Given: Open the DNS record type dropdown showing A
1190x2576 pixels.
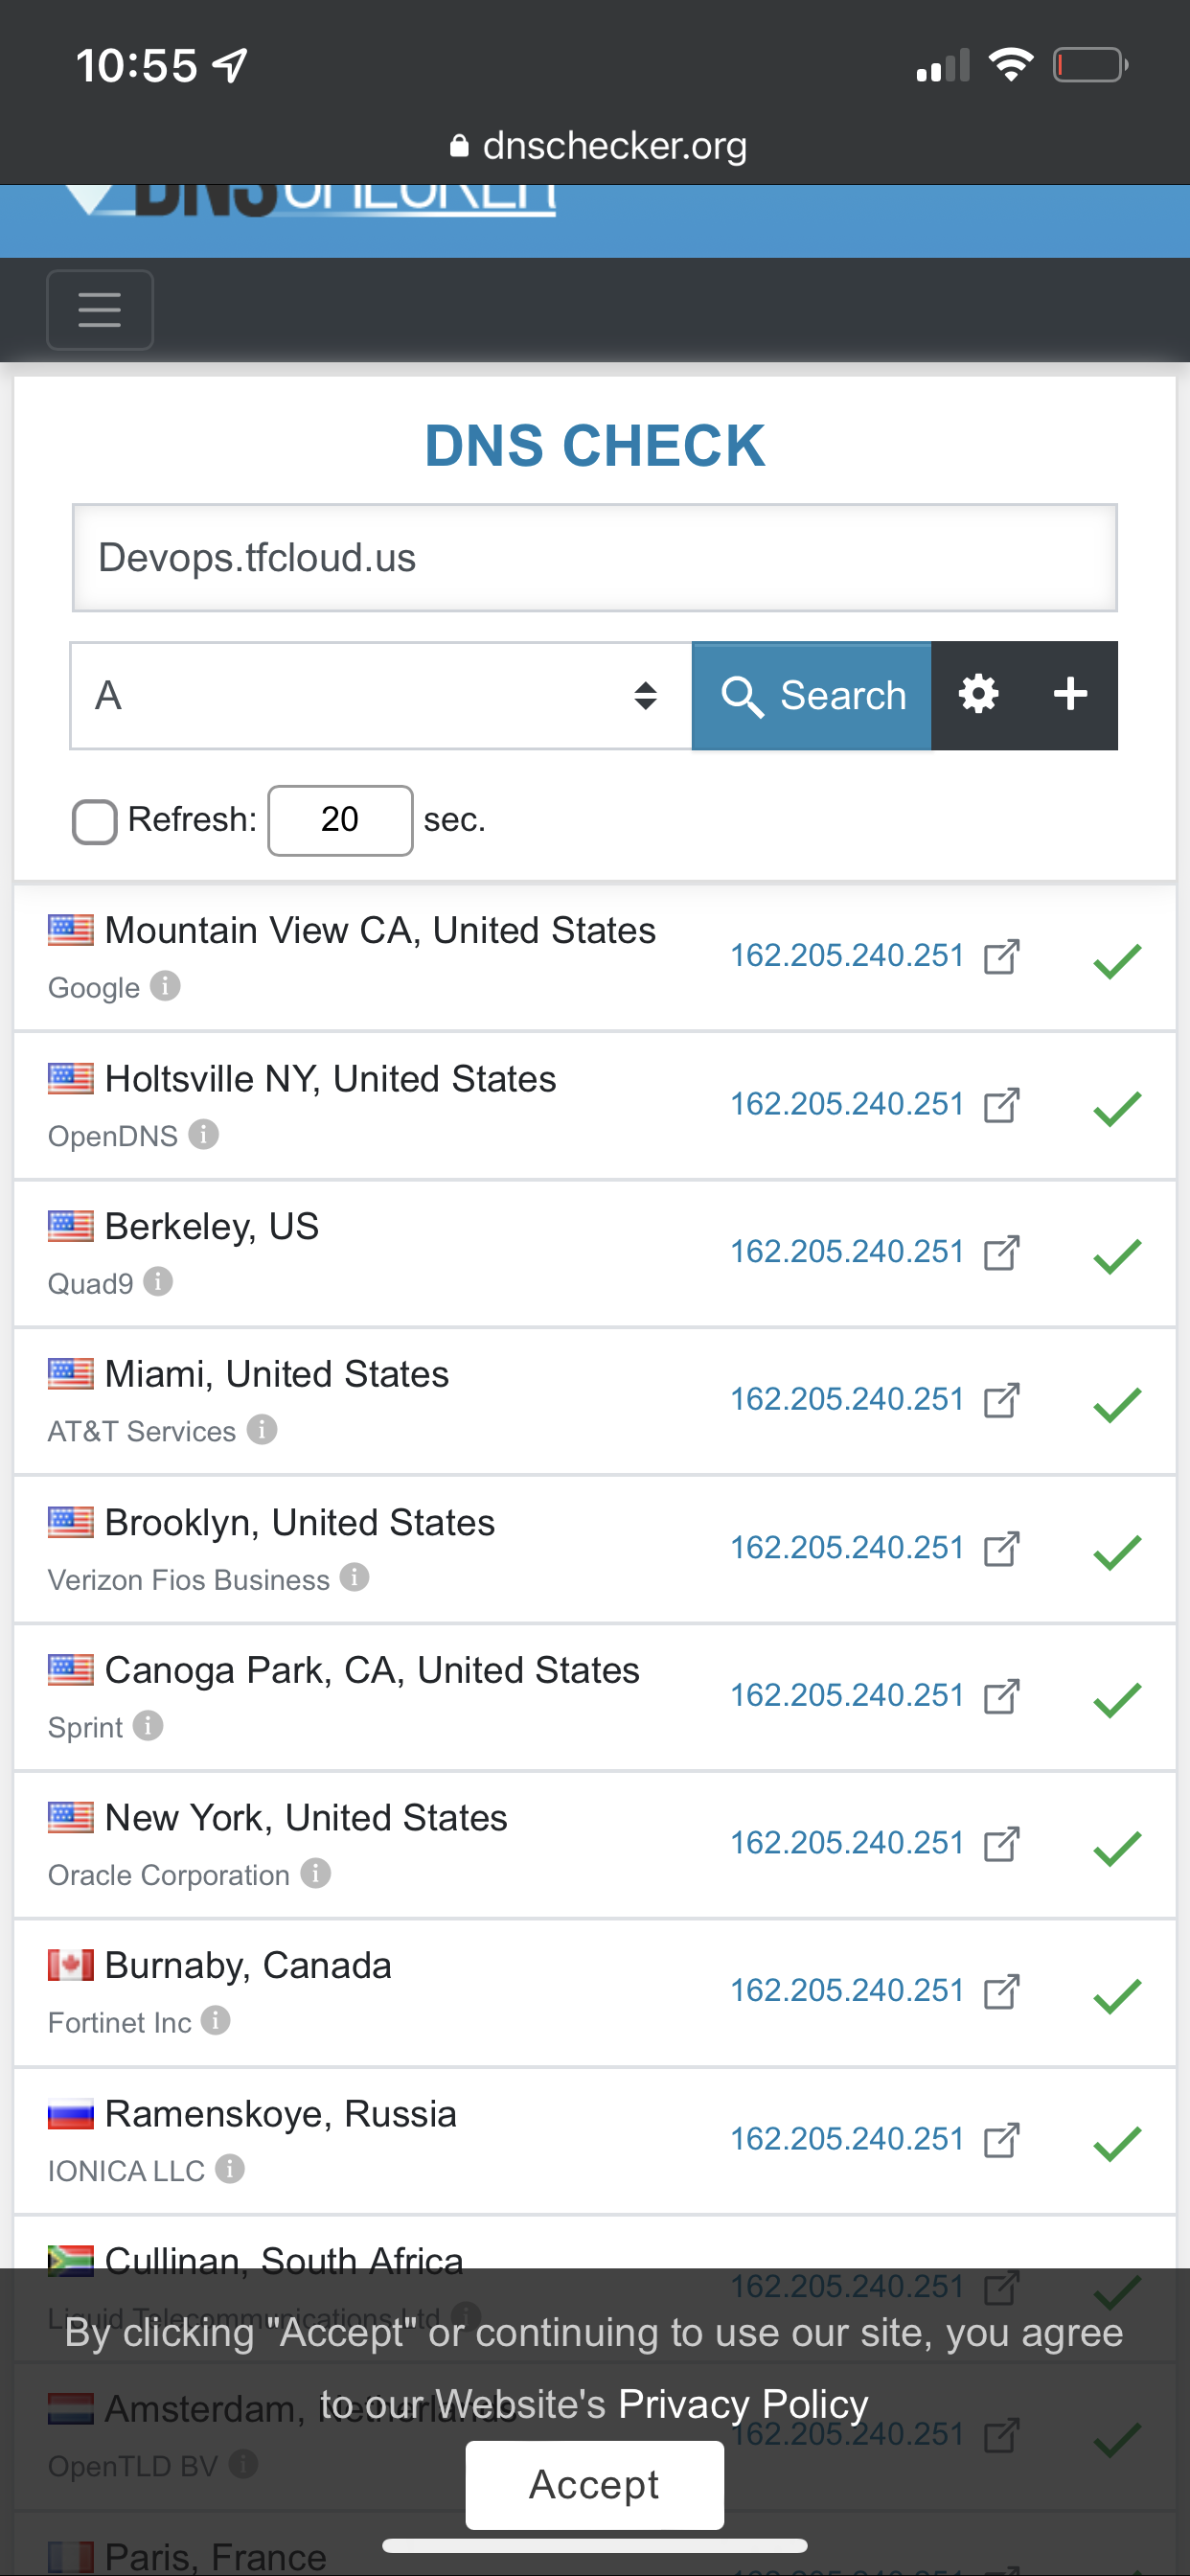Looking at the screenshot, I should (380, 694).
